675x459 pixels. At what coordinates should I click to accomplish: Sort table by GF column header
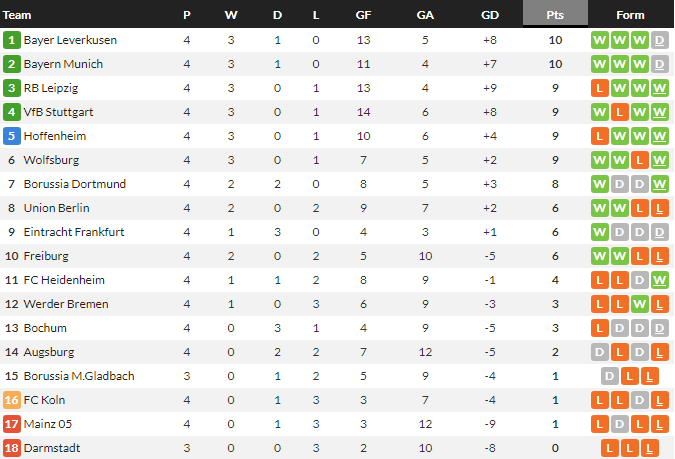[363, 15]
